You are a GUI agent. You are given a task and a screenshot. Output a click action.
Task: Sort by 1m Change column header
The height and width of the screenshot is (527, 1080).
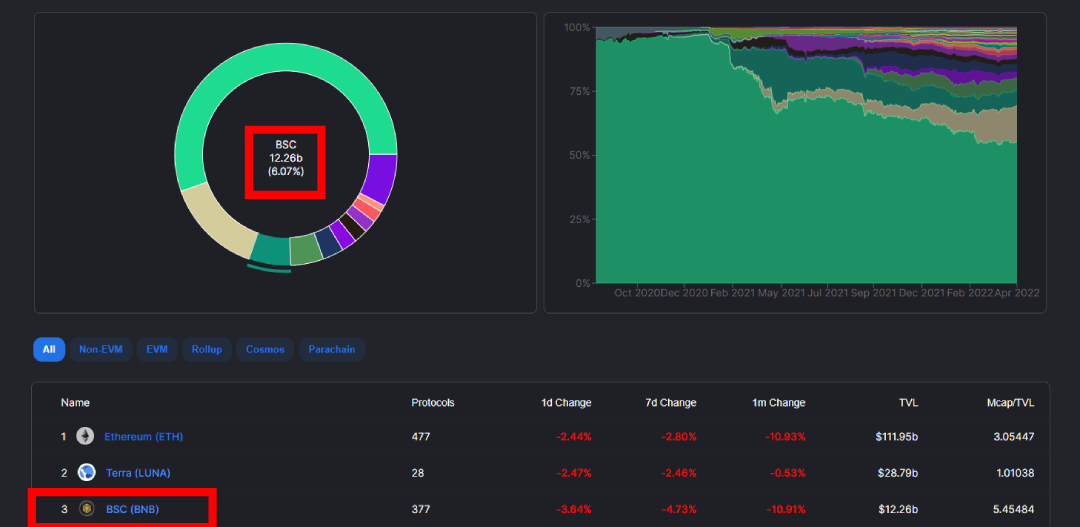pyautogui.click(x=778, y=402)
